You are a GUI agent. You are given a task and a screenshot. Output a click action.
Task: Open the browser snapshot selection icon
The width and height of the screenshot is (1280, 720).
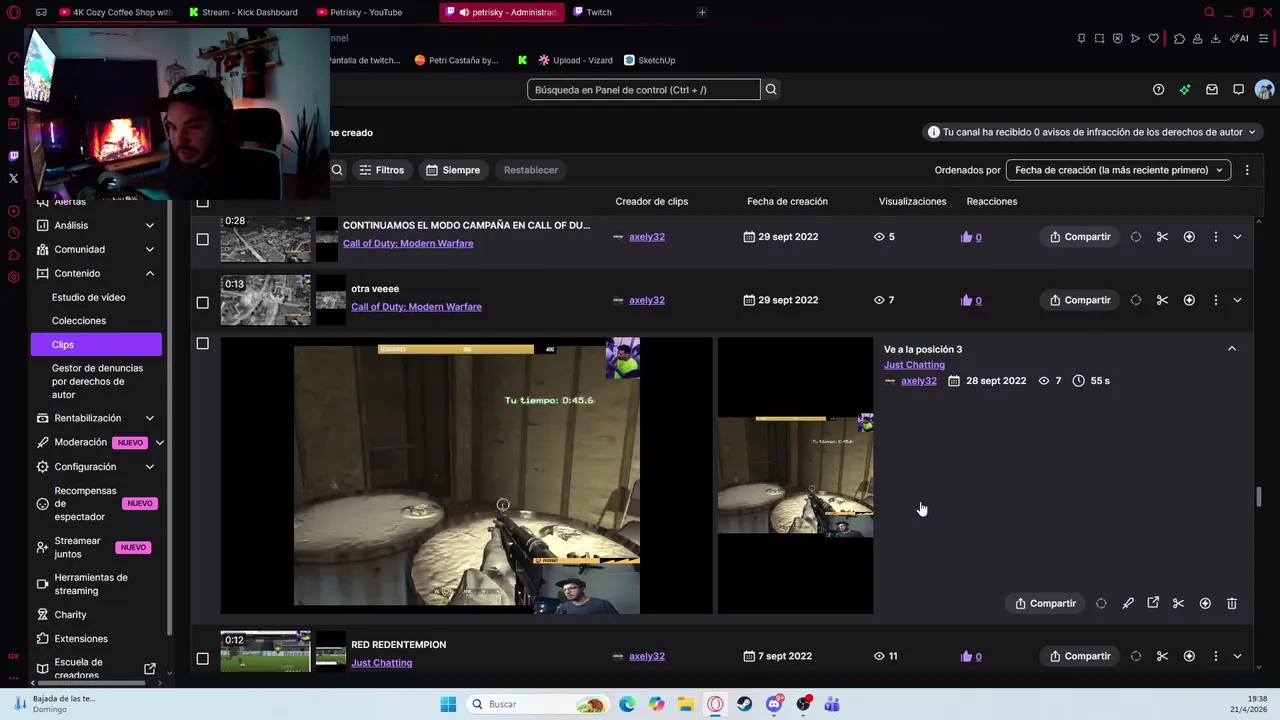click(x=1099, y=39)
